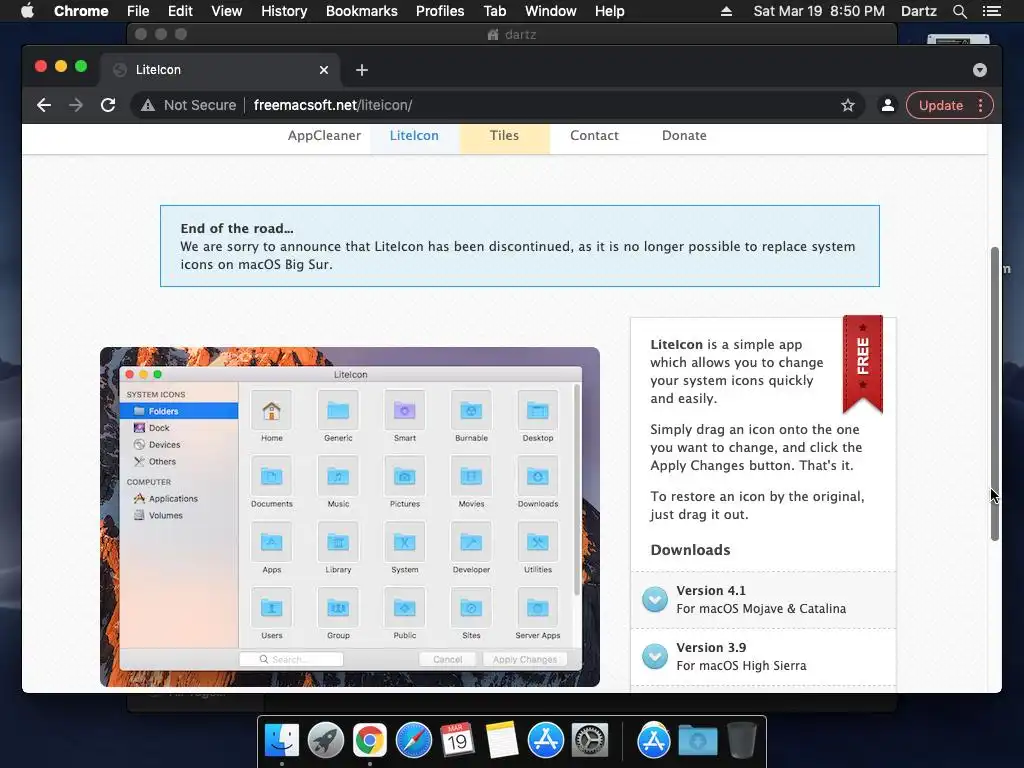Click the App Store icon beside Downloads folder
The height and width of the screenshot is (768, 1024).
point(654,741)
